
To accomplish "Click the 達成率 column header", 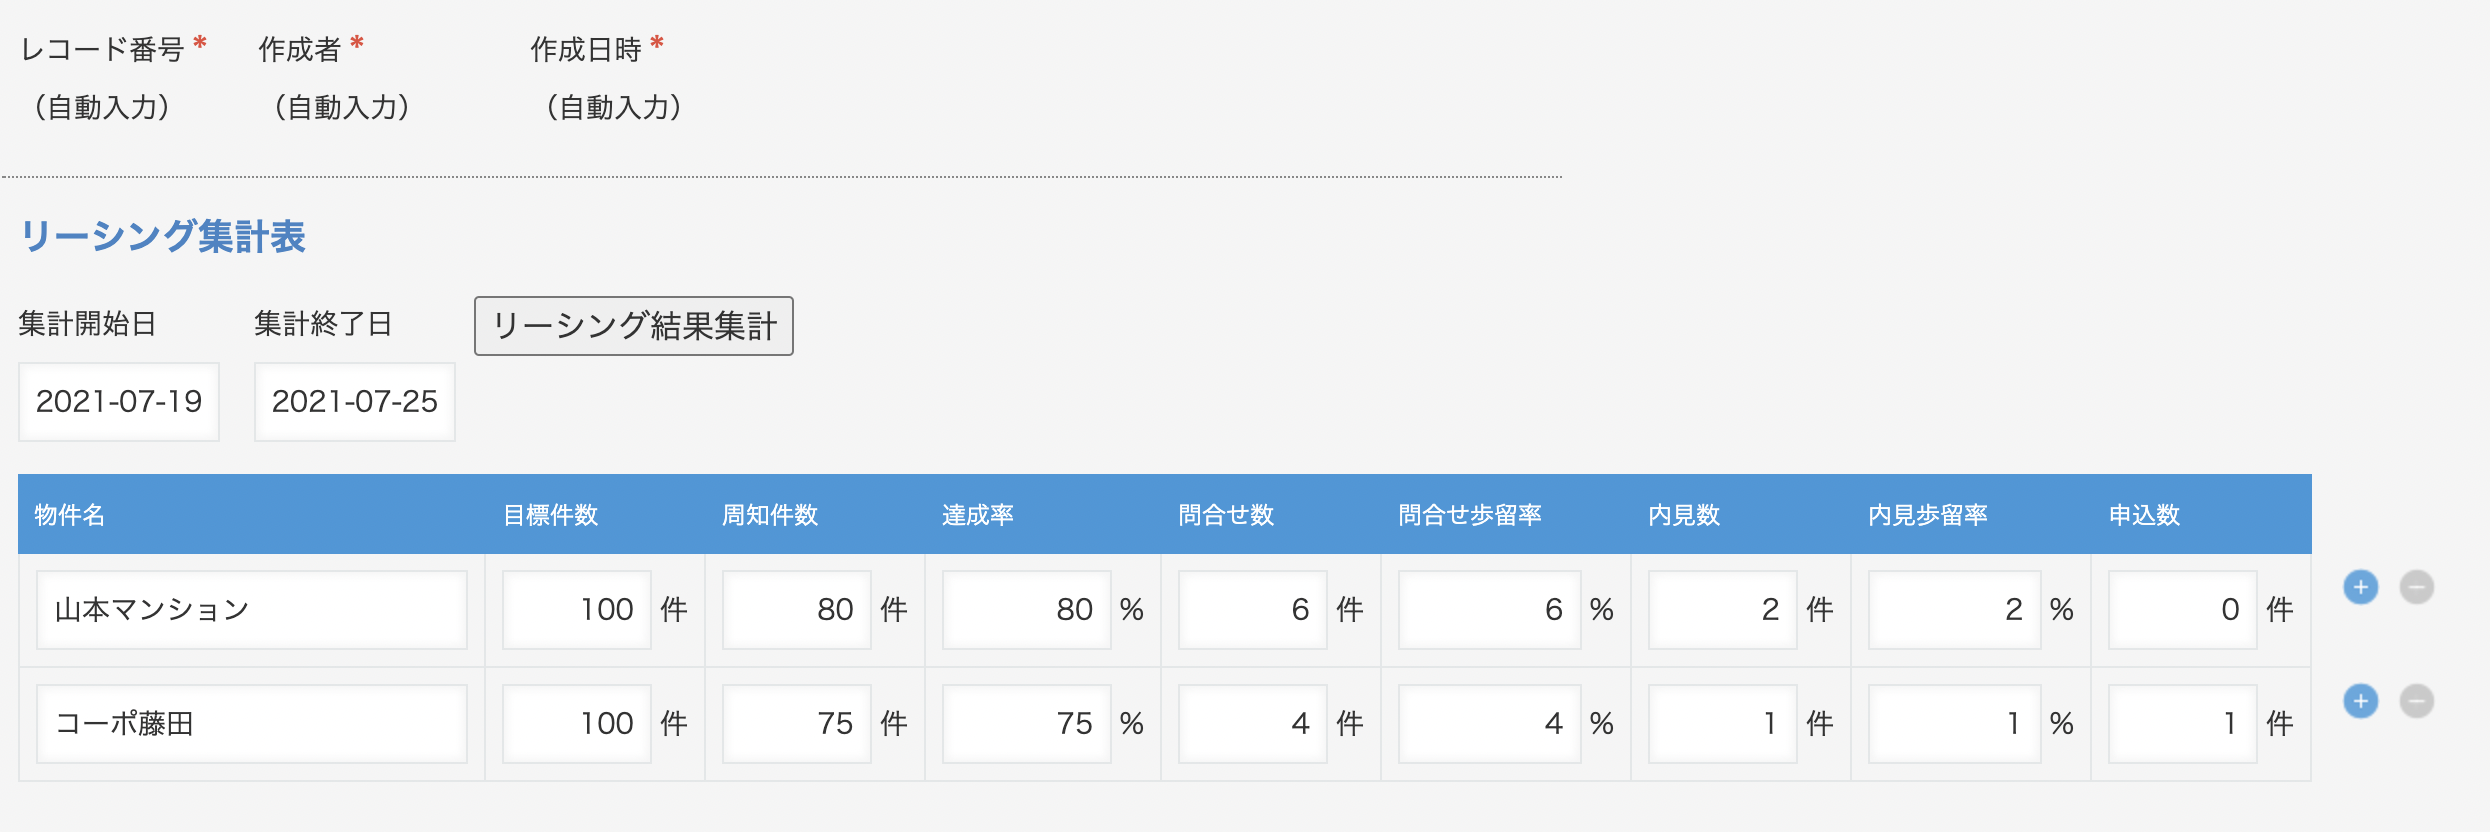I will [977, 515].
